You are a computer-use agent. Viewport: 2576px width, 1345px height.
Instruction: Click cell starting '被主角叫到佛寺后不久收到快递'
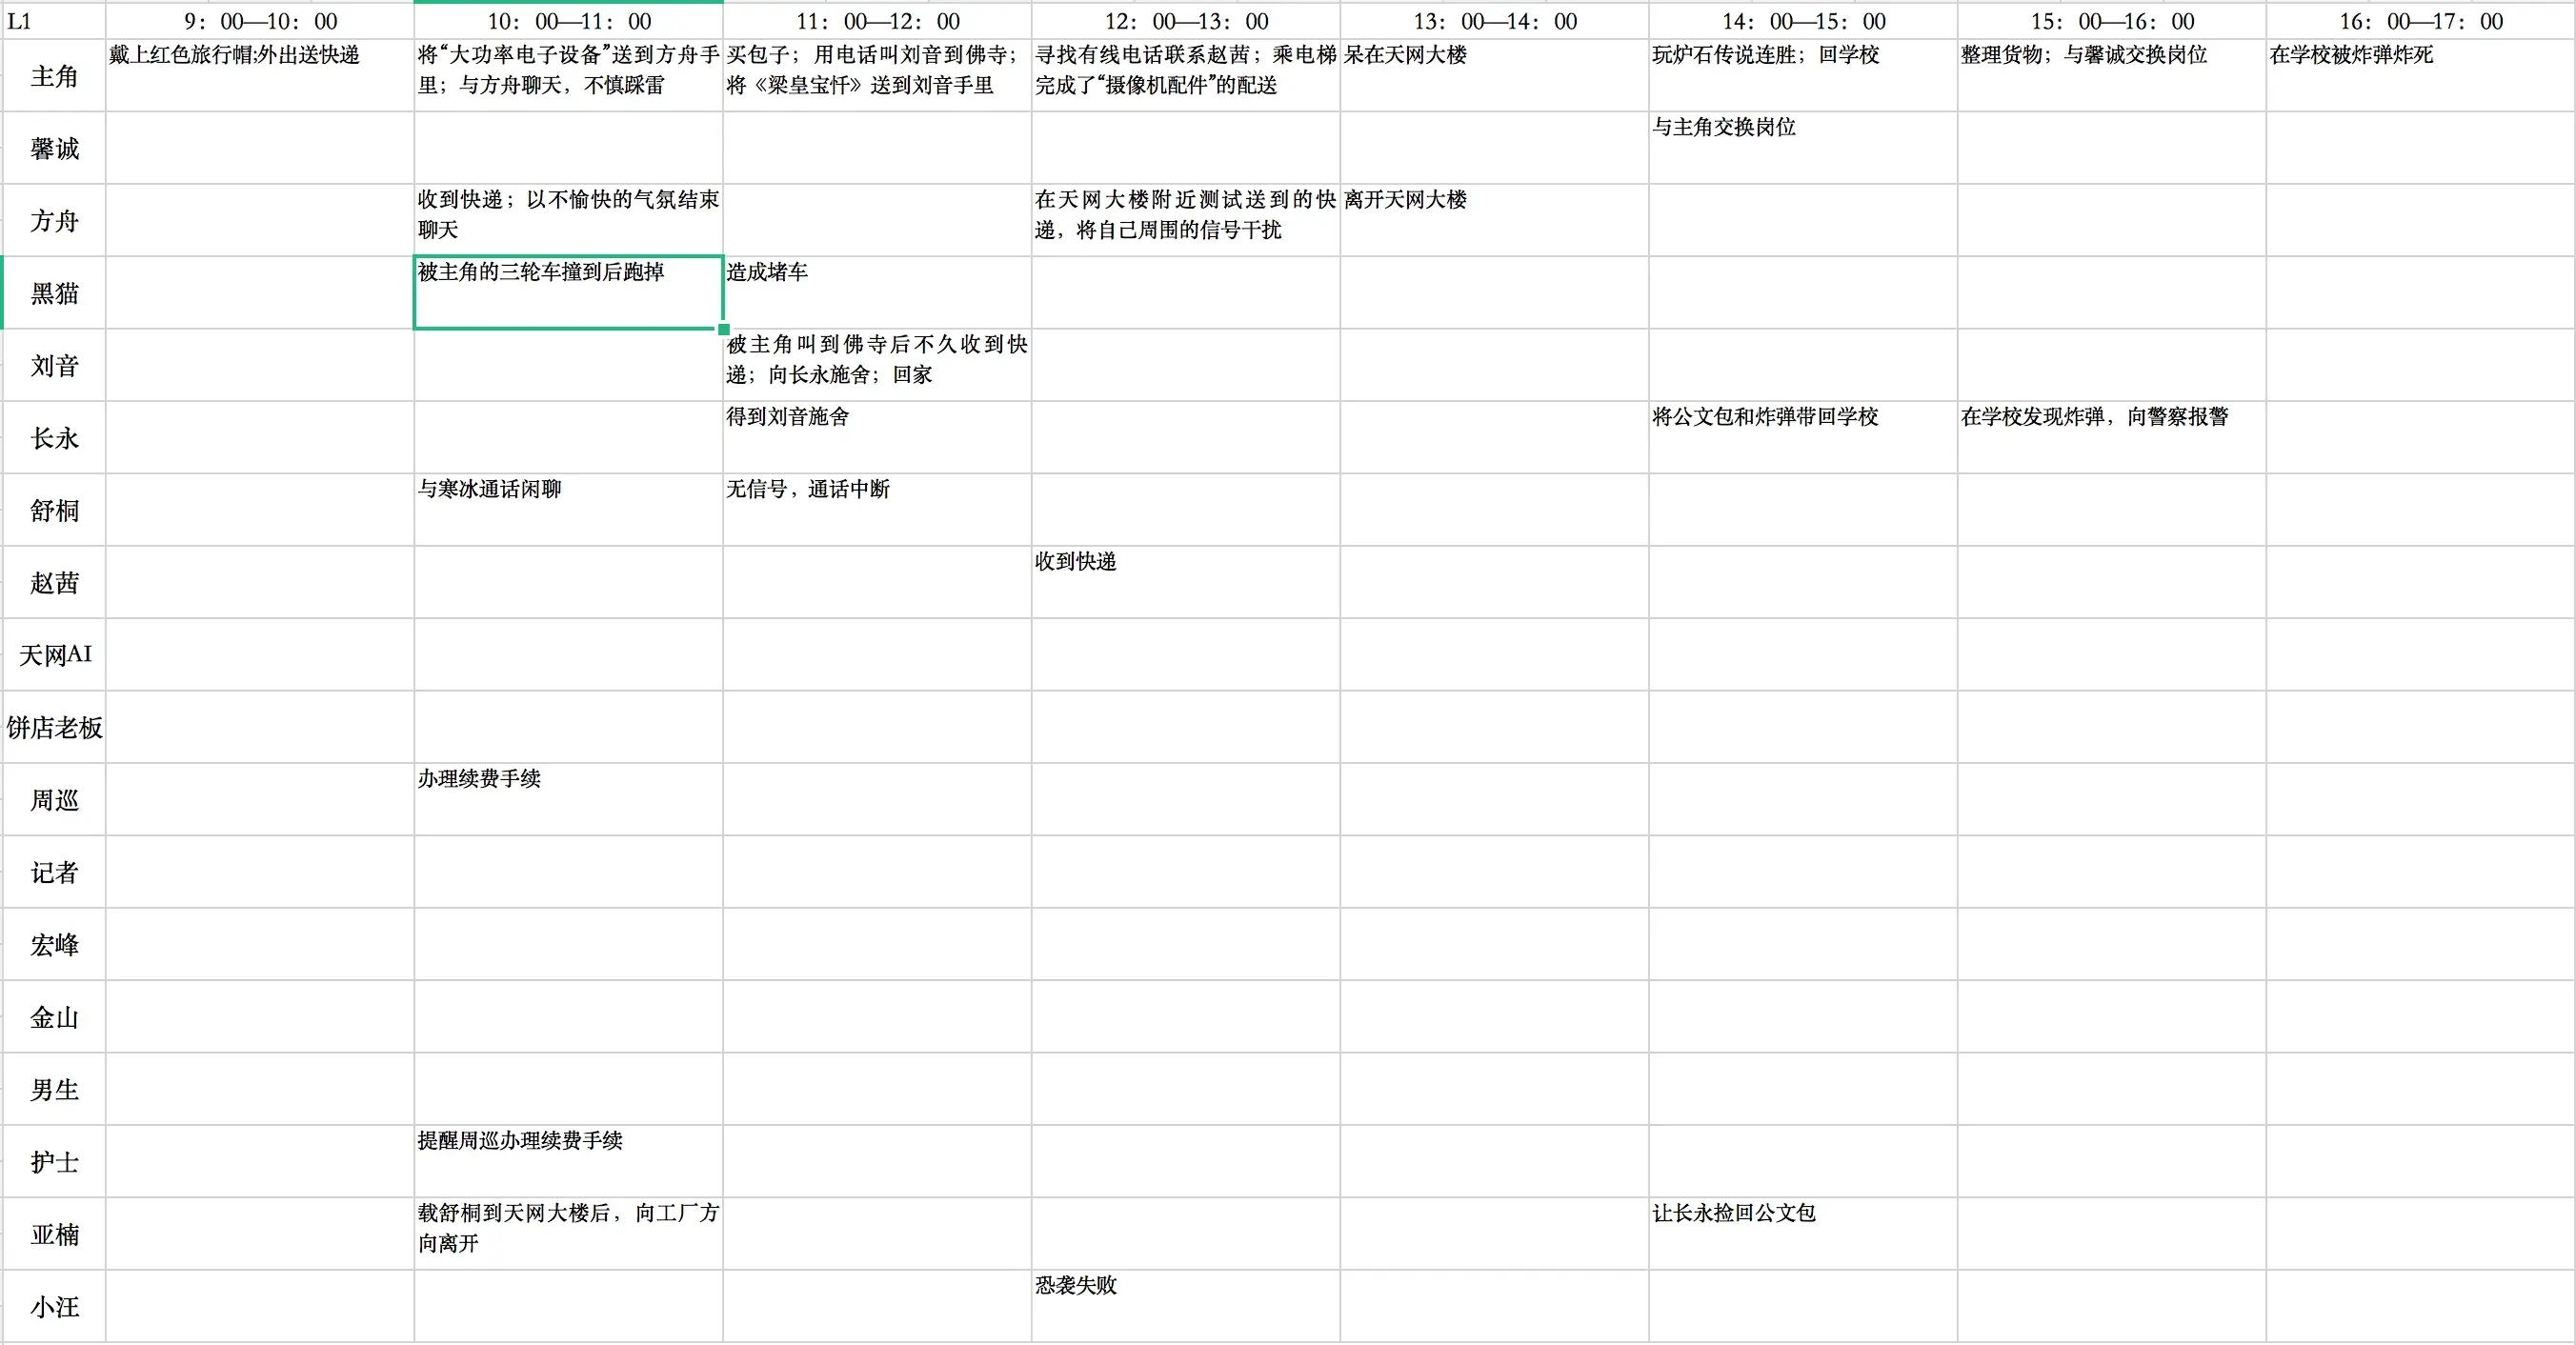(x=877, y=365)
